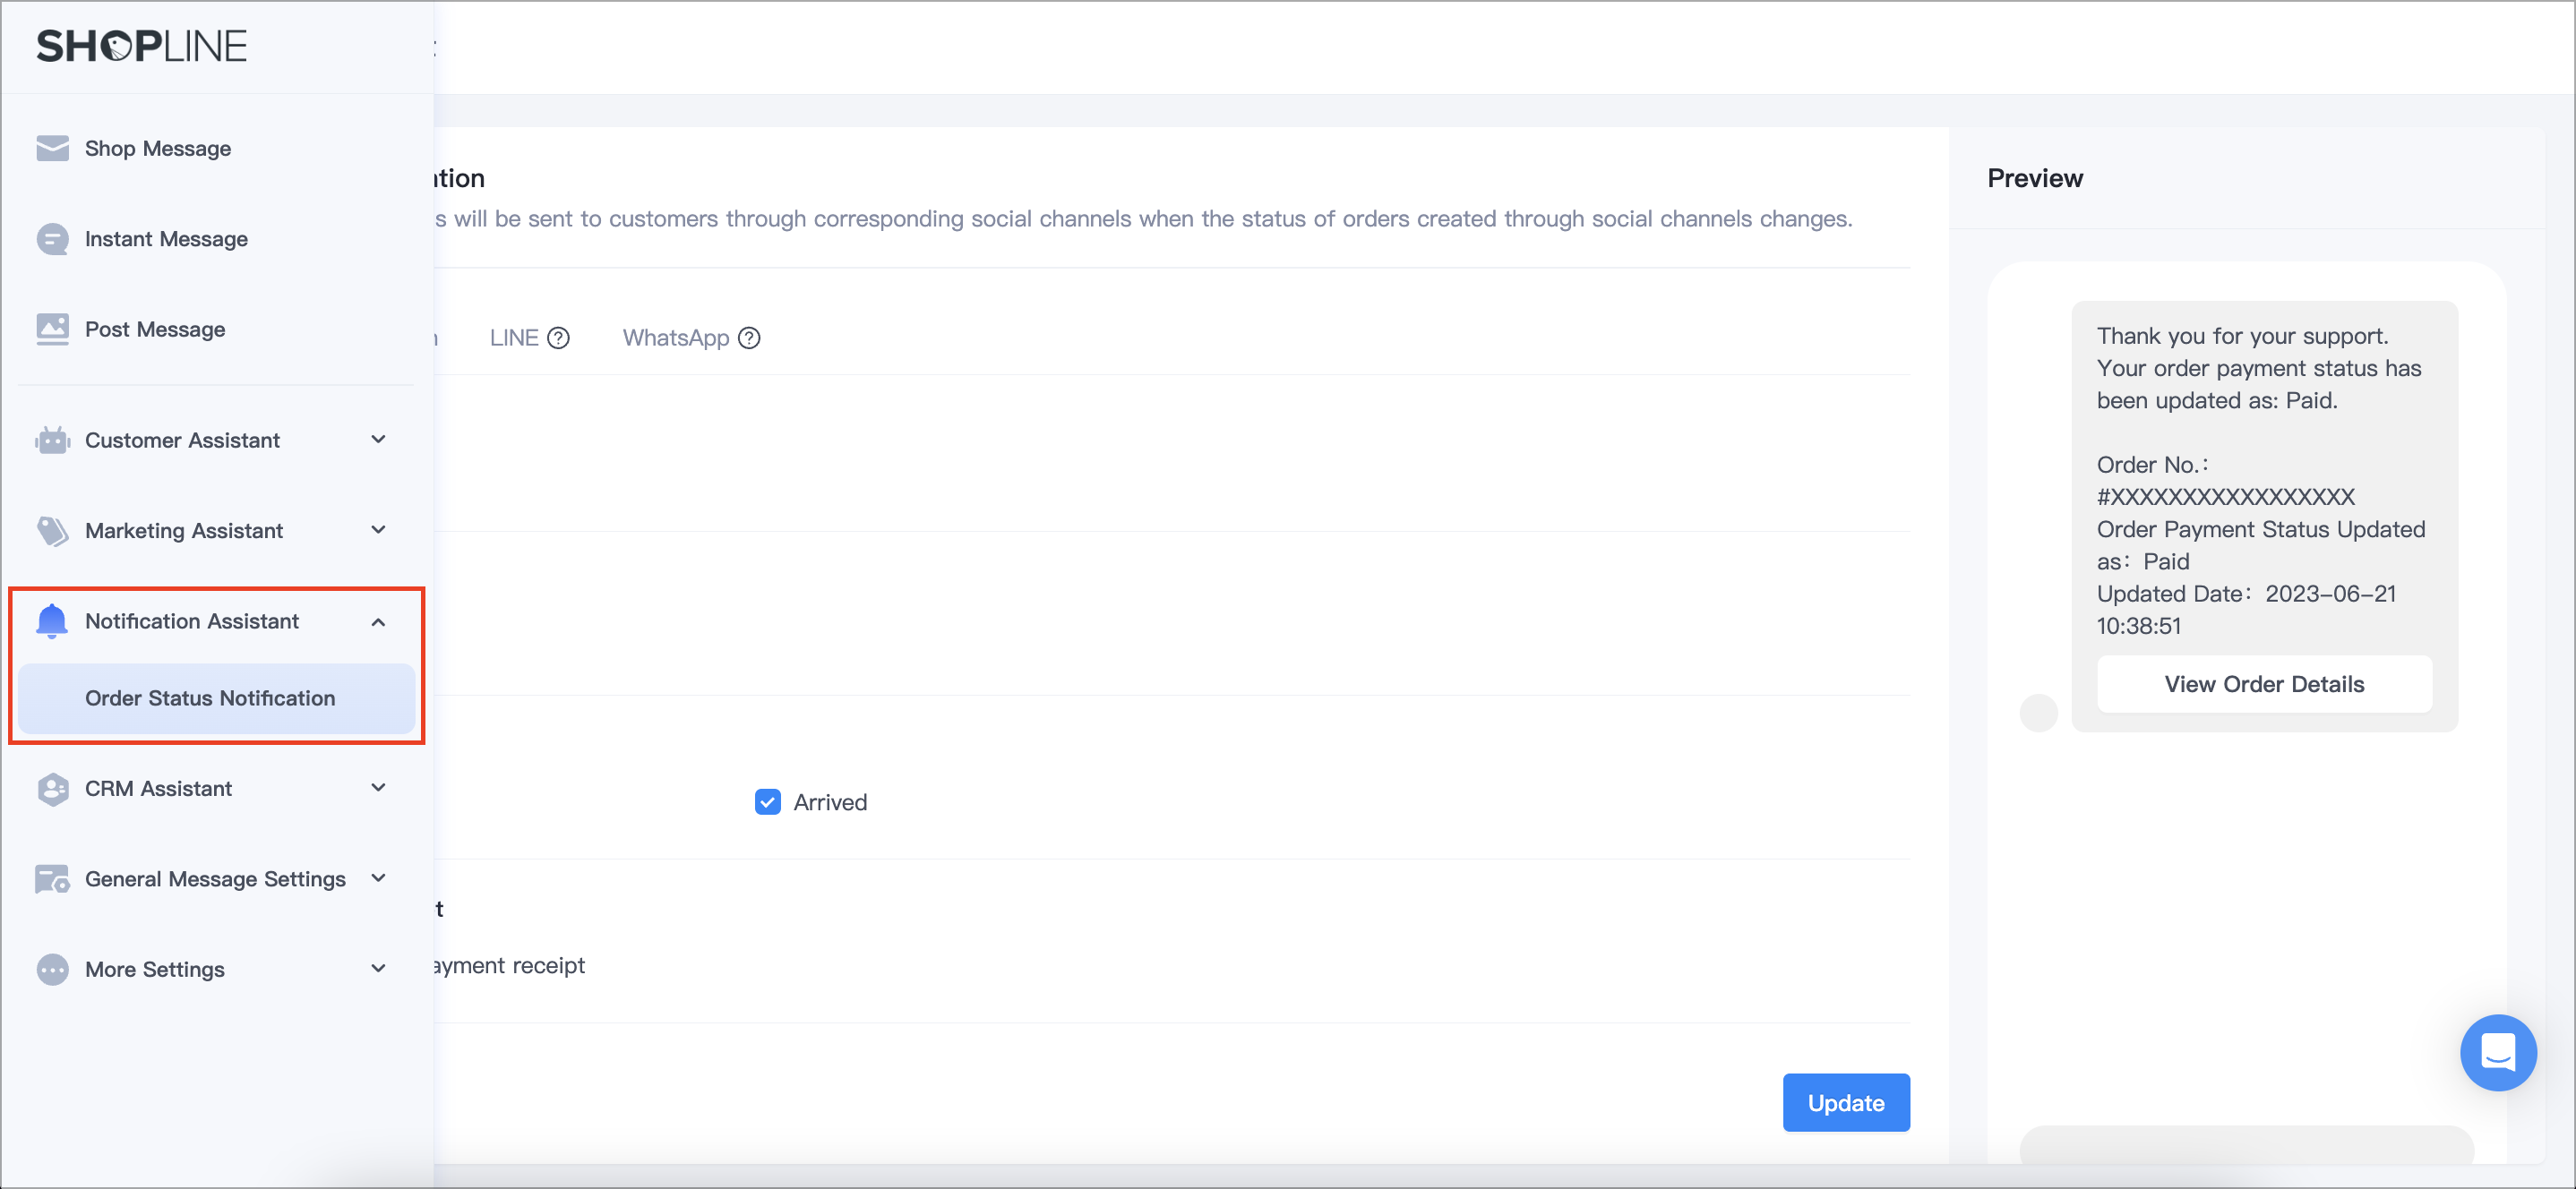Collapse the Notification Assistant section

point(377,622)
